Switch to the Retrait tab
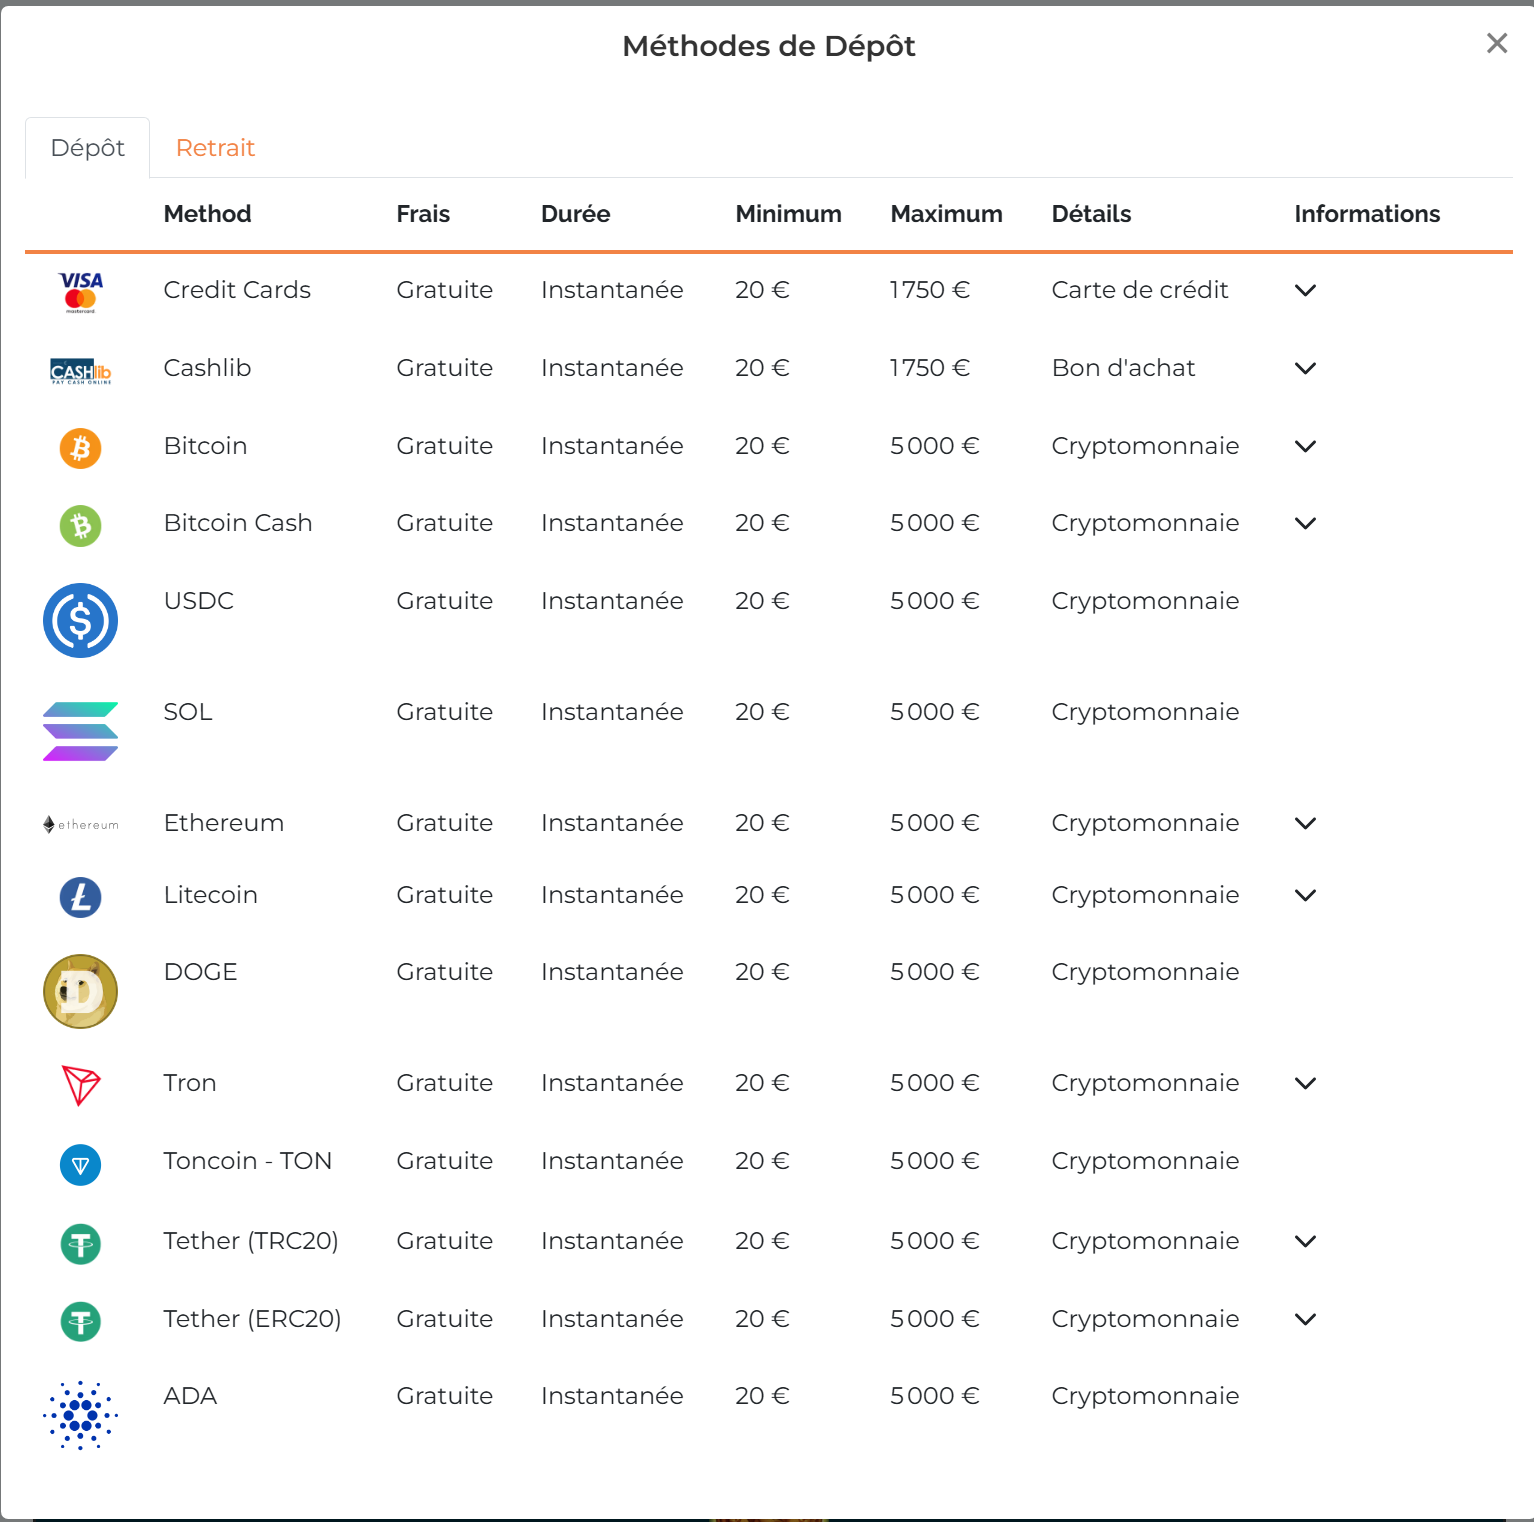Screen dimensions: 1534x1522 (215, 147)
